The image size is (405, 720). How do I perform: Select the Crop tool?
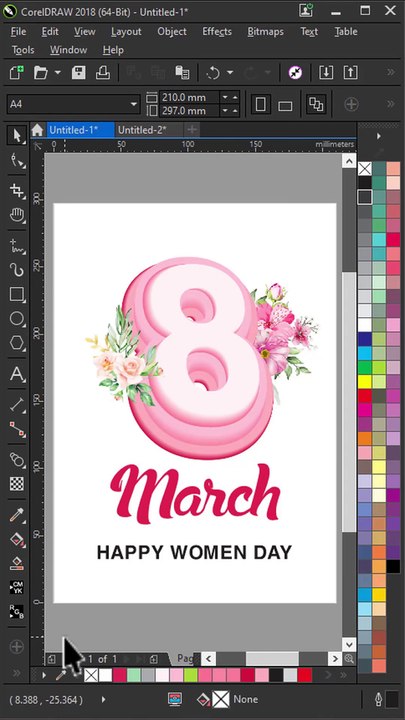point(17,191)
